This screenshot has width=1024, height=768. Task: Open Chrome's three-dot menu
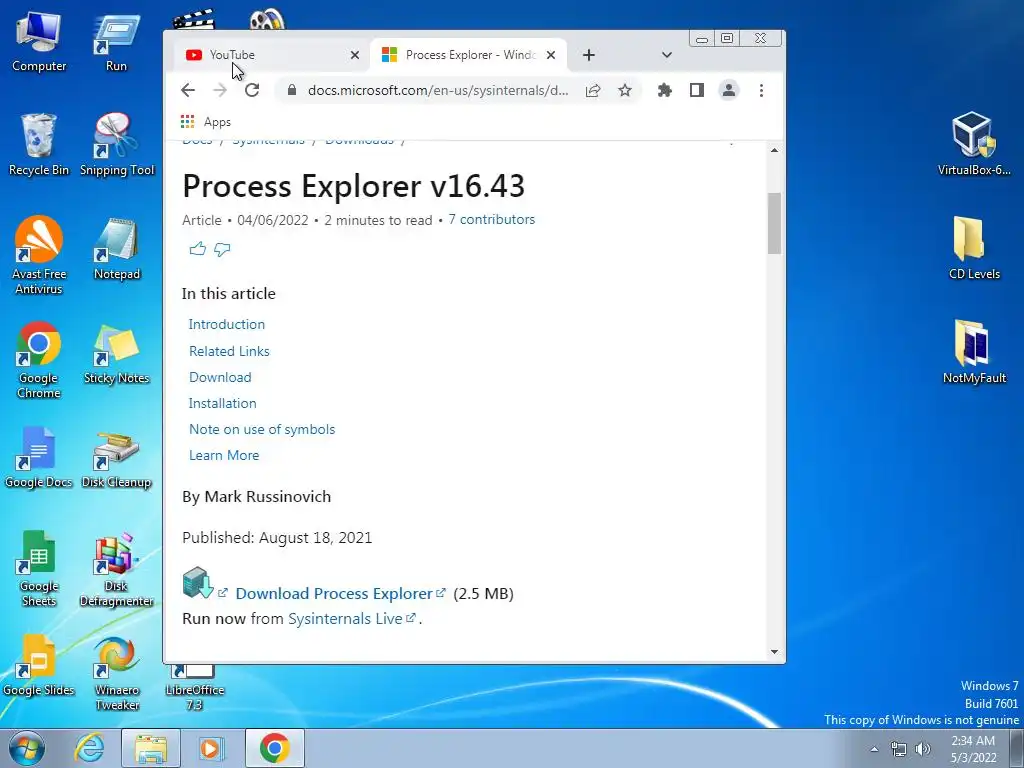click(x=761, y=90)
